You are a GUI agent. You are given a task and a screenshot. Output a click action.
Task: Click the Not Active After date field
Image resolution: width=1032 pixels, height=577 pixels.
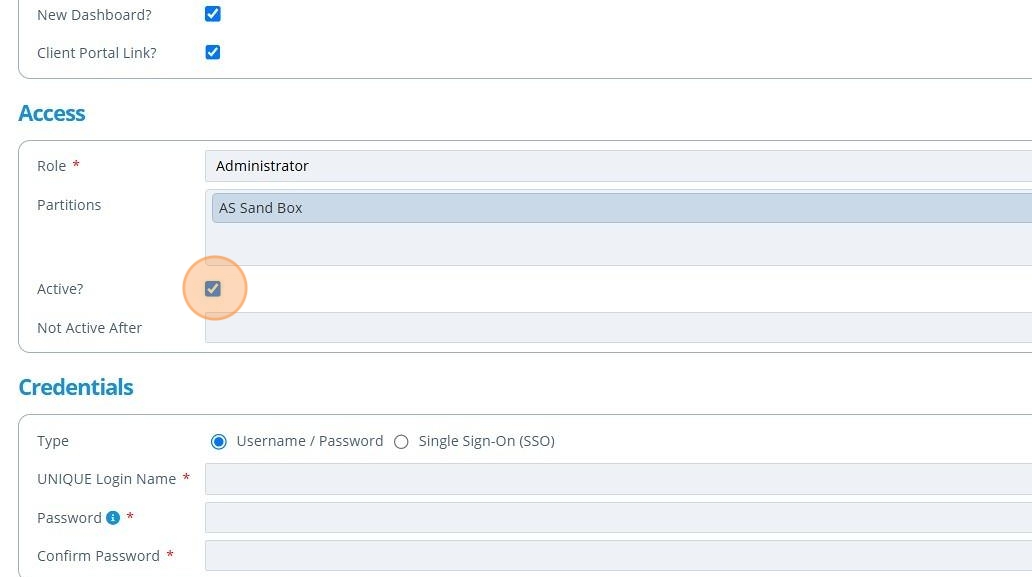618,328
